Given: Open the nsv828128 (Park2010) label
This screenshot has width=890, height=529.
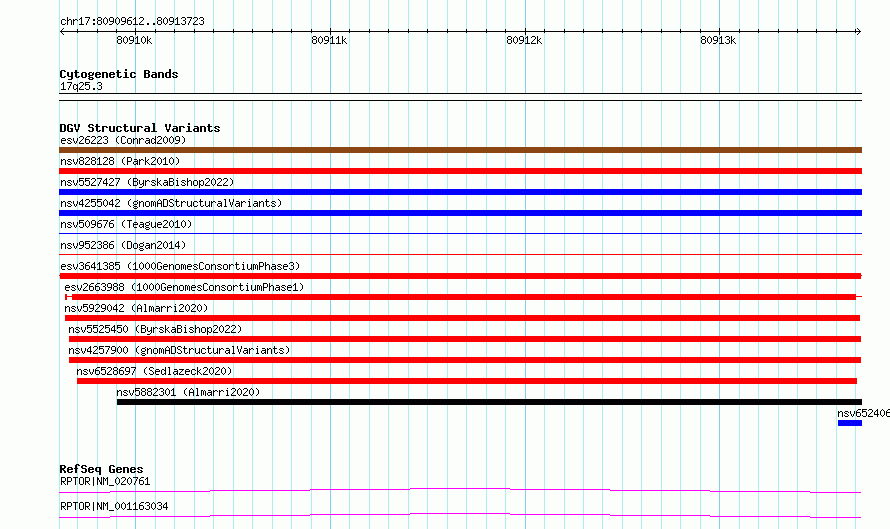Looking at the screenshot, I should [120, 161].
